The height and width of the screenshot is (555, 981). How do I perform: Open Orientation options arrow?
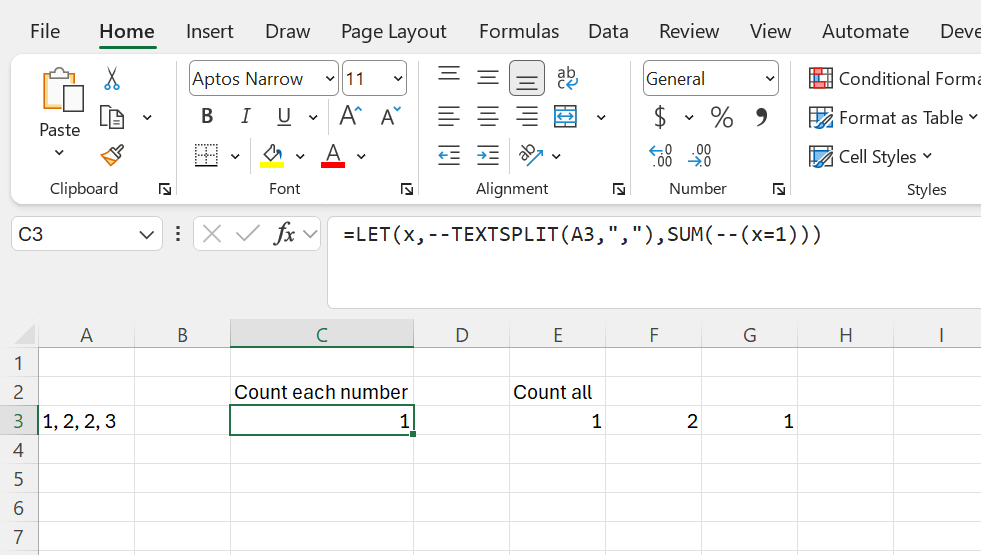[556, 156]
